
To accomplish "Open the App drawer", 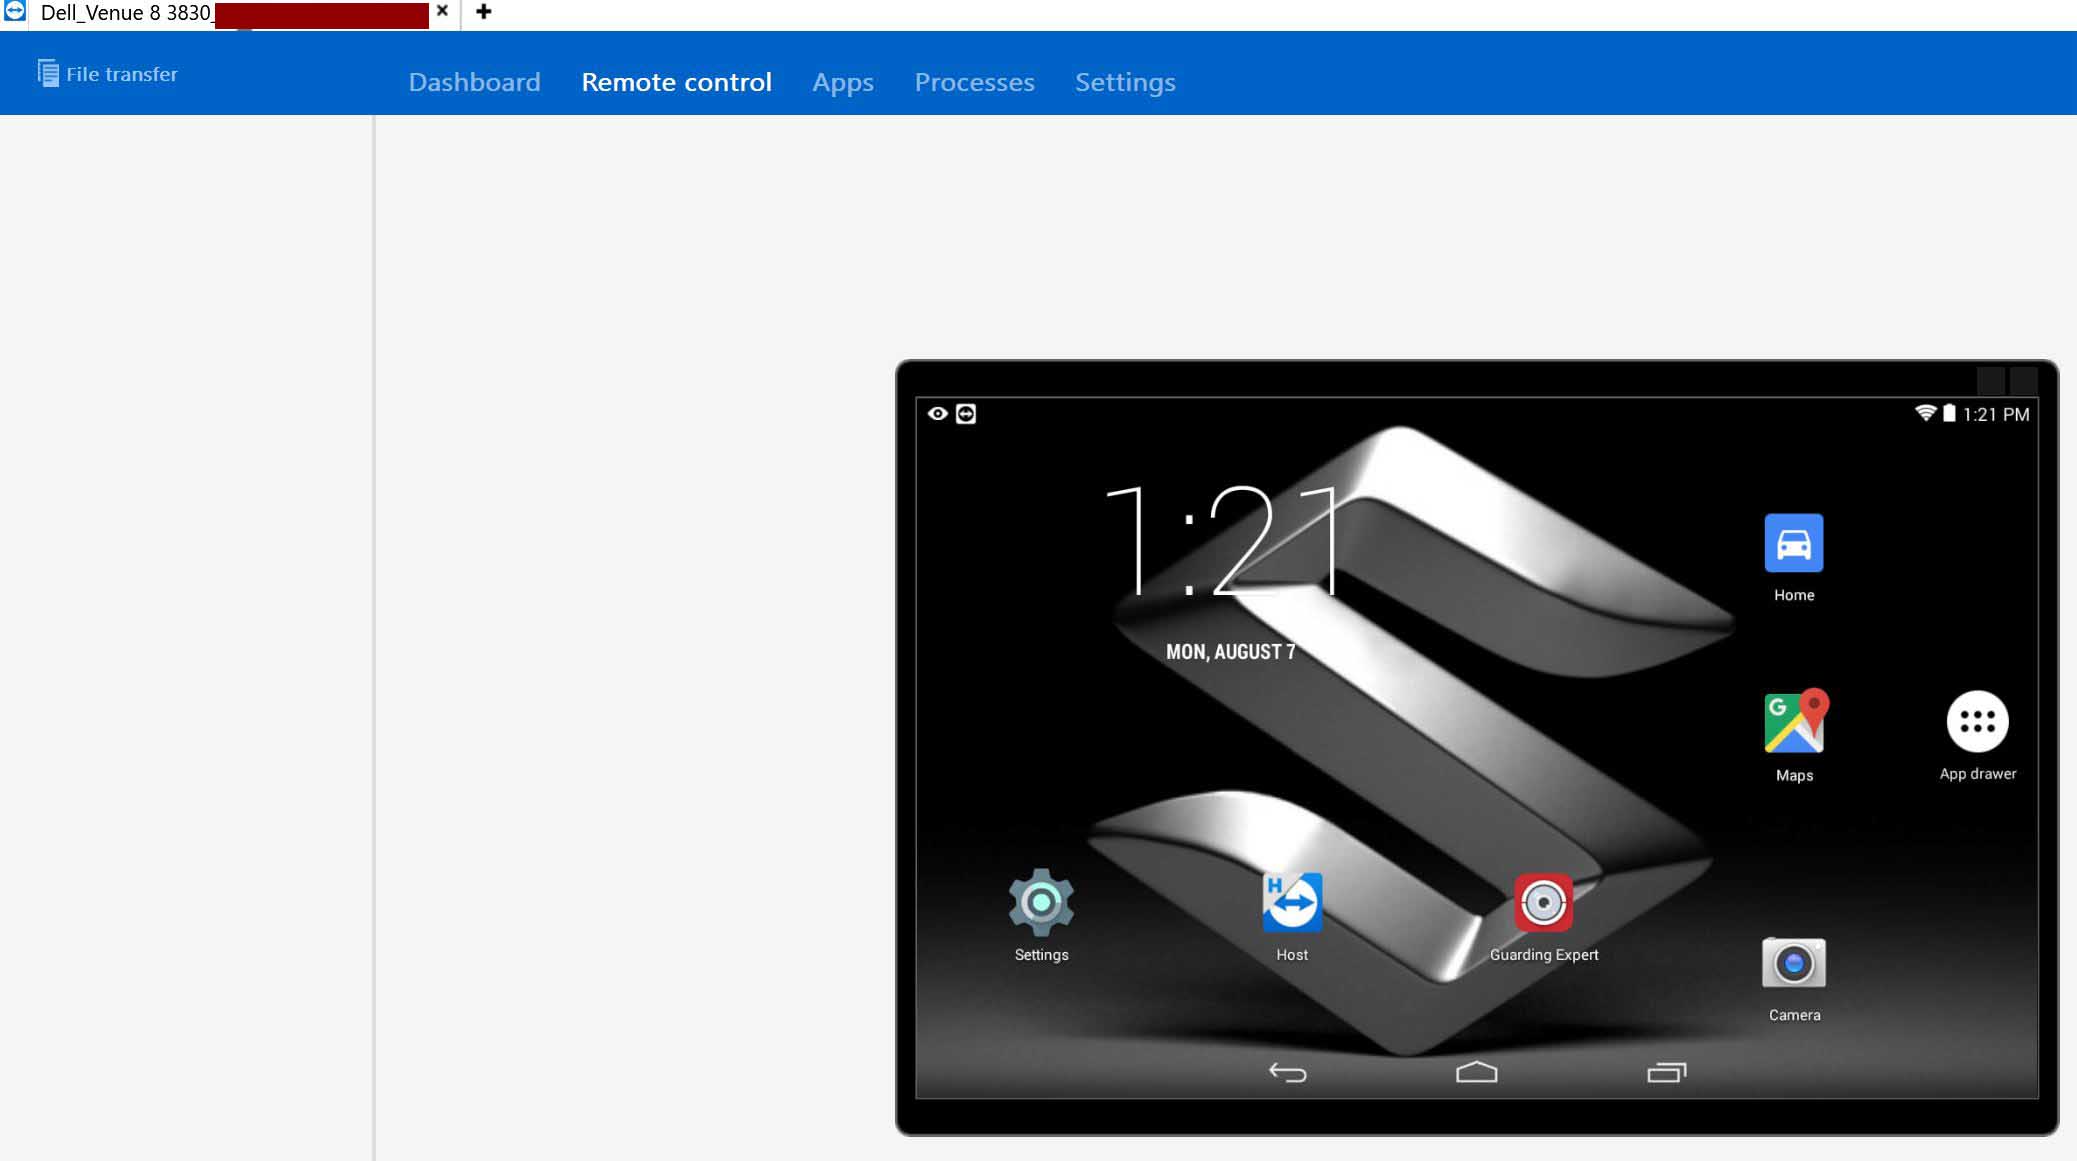I will [1977, 722].
